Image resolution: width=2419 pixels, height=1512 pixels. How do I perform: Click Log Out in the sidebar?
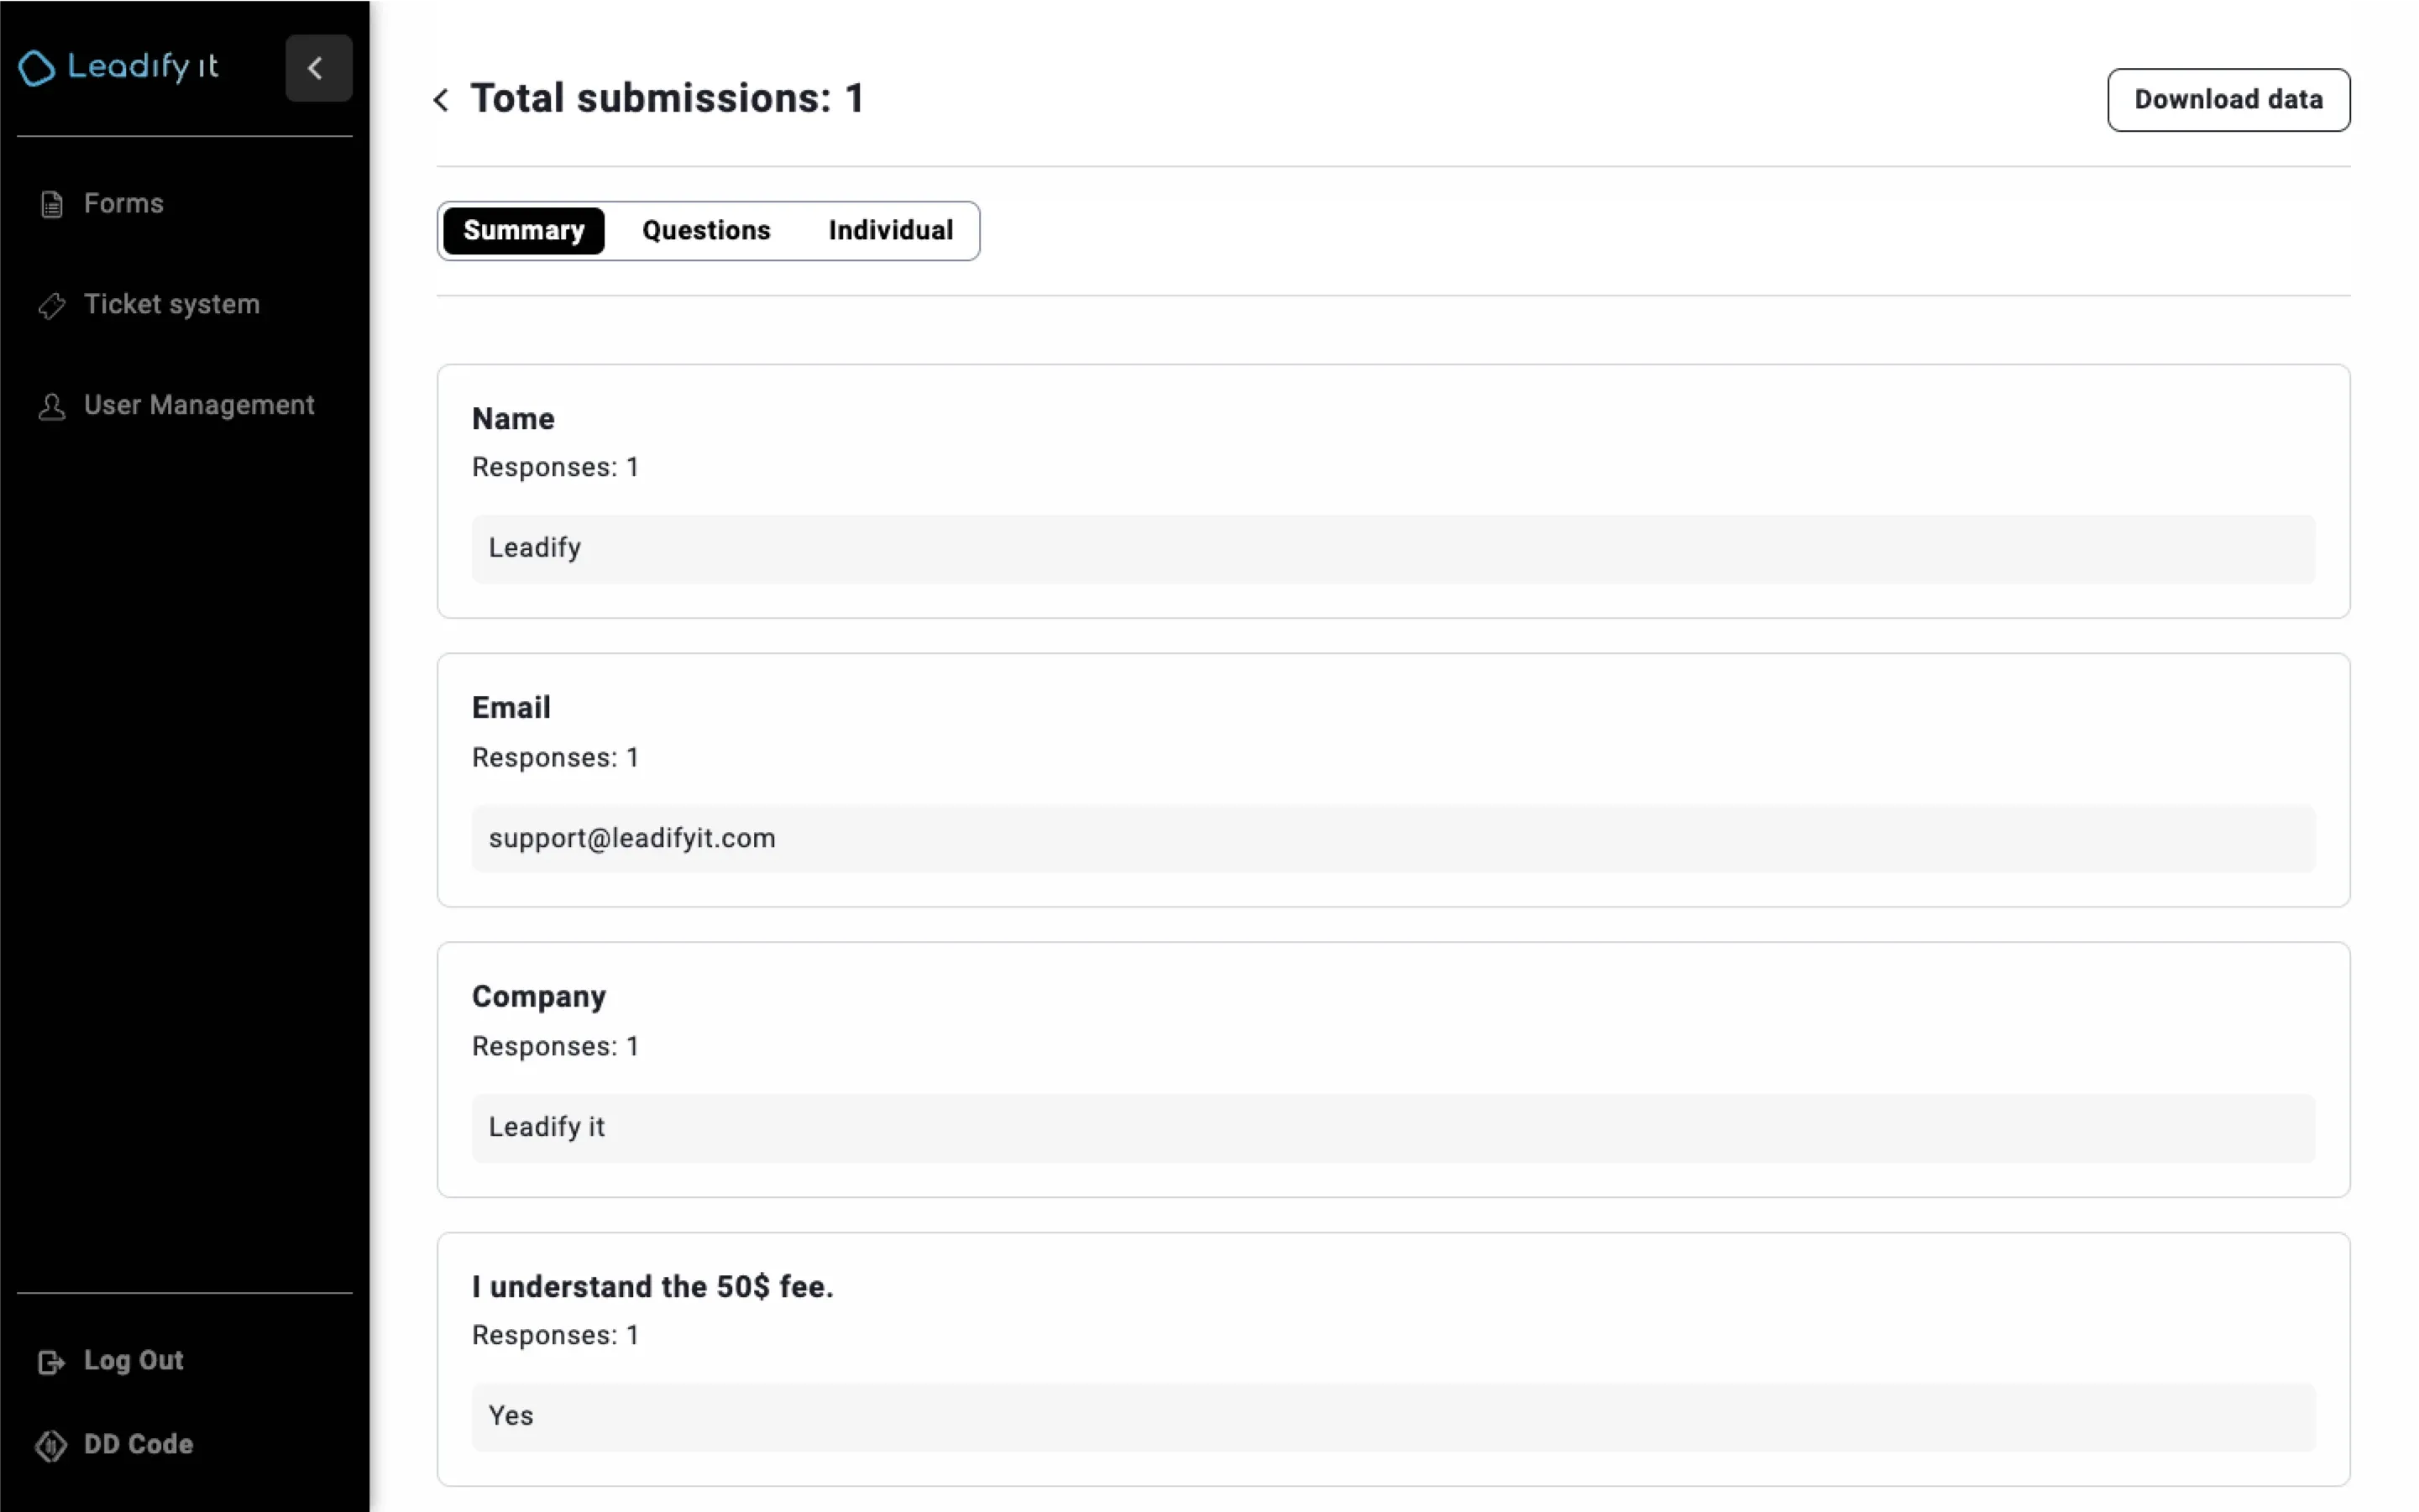tap(133, 1361)
